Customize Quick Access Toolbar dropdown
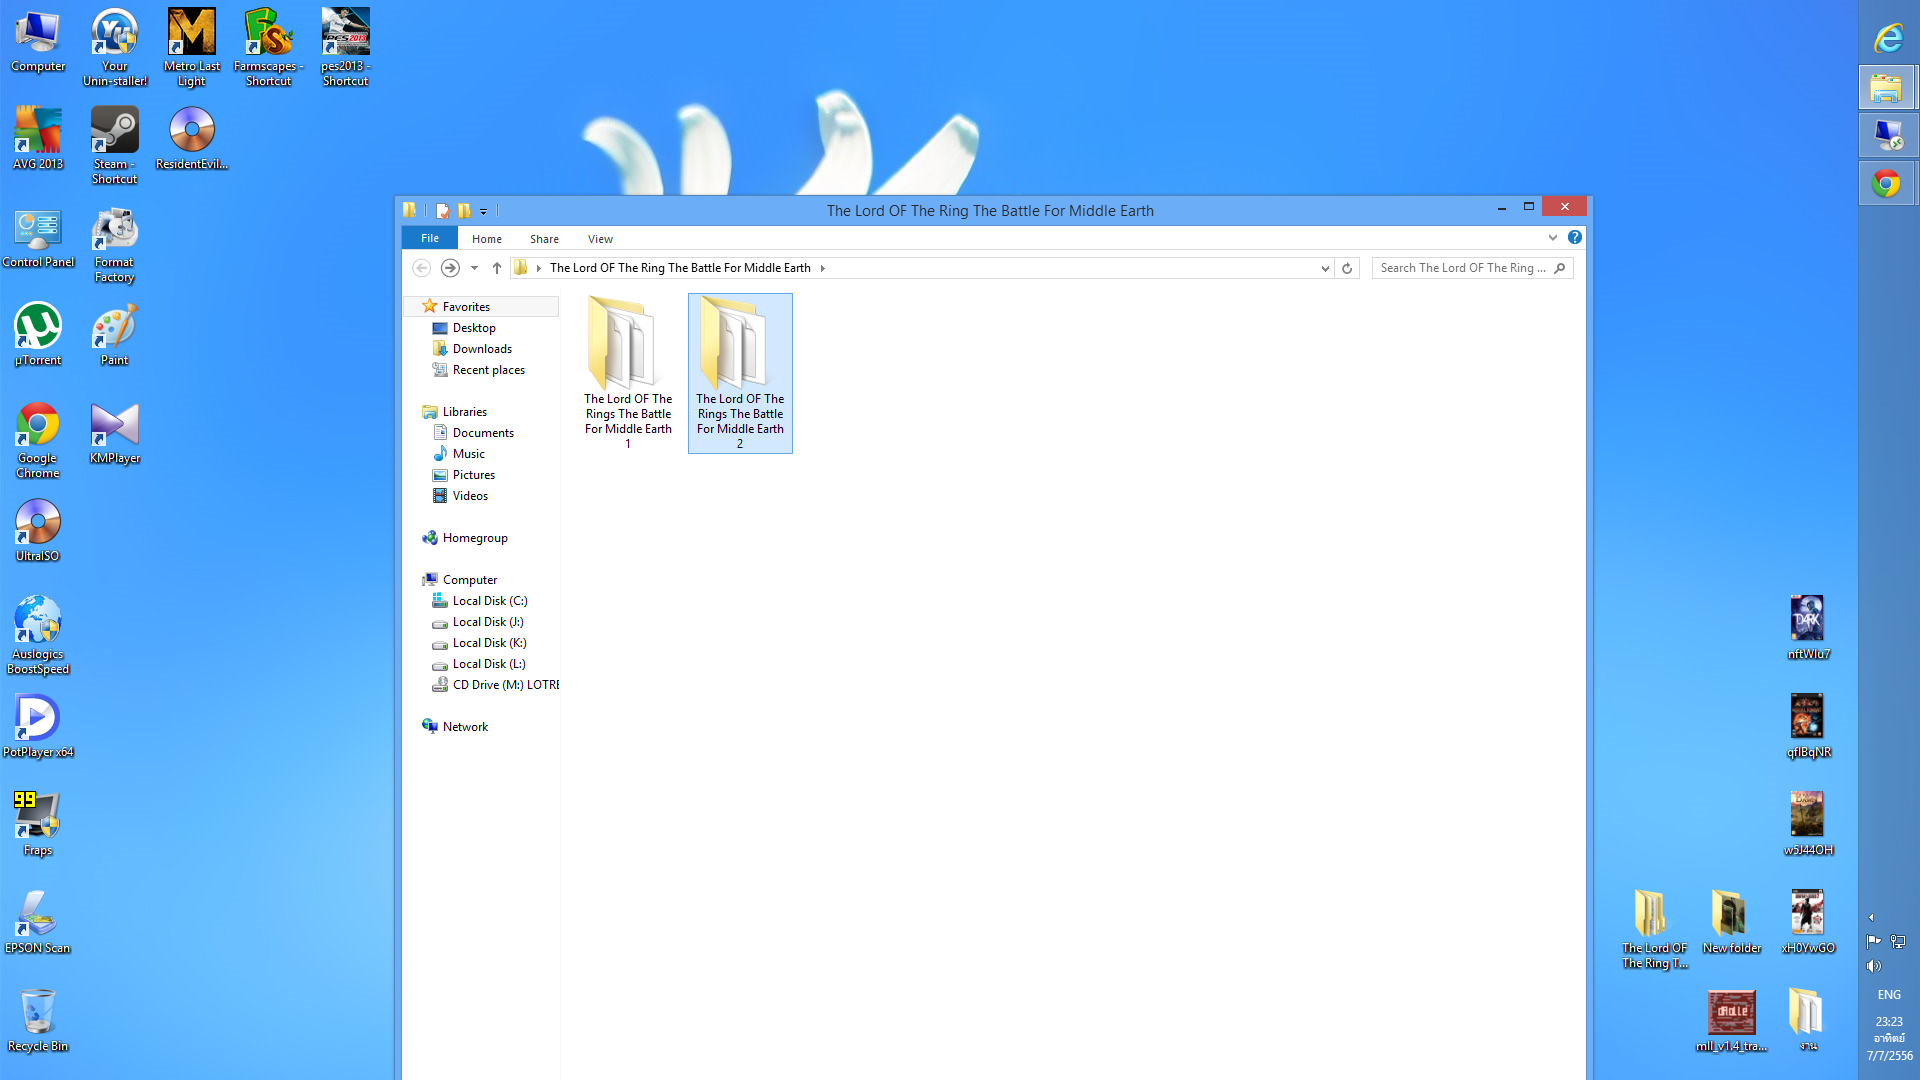This screenshot has height=1080, width=1920. [x=484, y=212]
